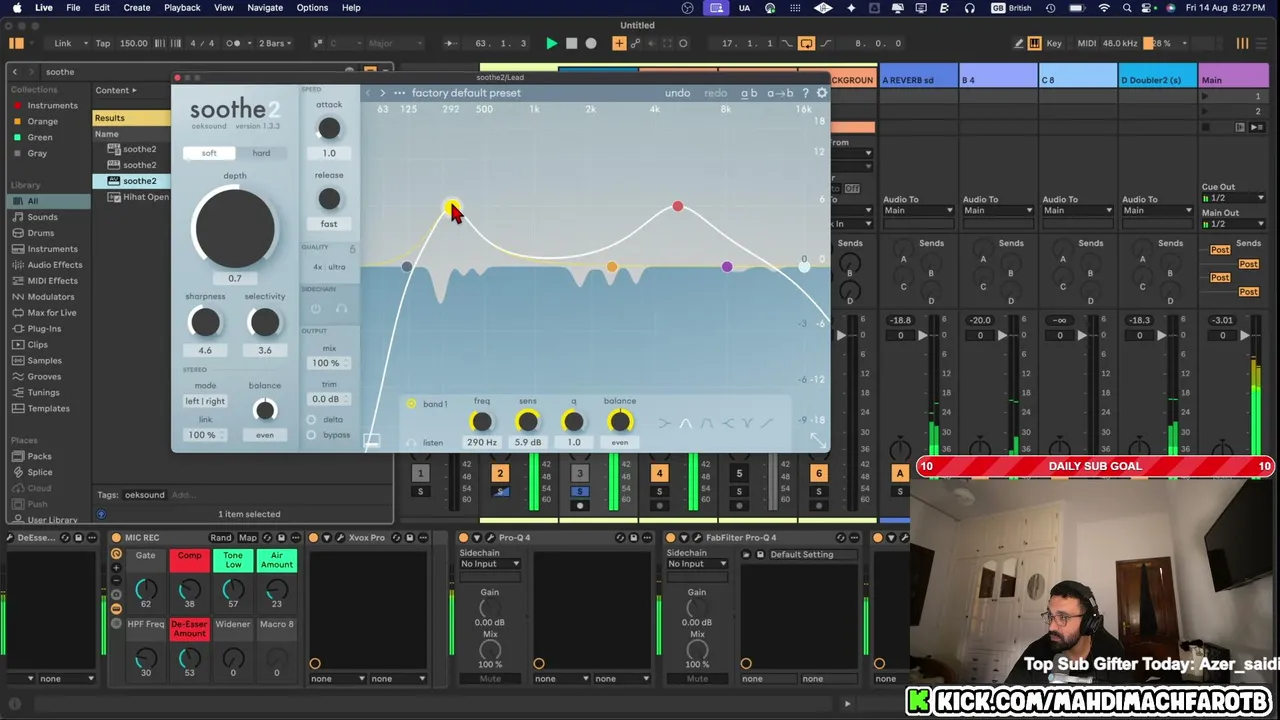
Task: Click the orange band node on curve
Action: [612, 267]
